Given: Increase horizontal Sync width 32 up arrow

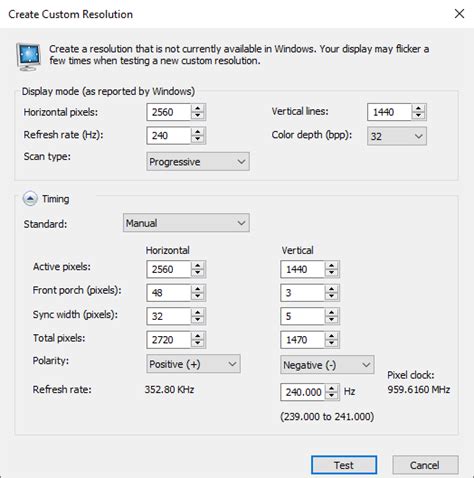Looking at the screenshot, I should pyautogui.click(x=198, y=312).
